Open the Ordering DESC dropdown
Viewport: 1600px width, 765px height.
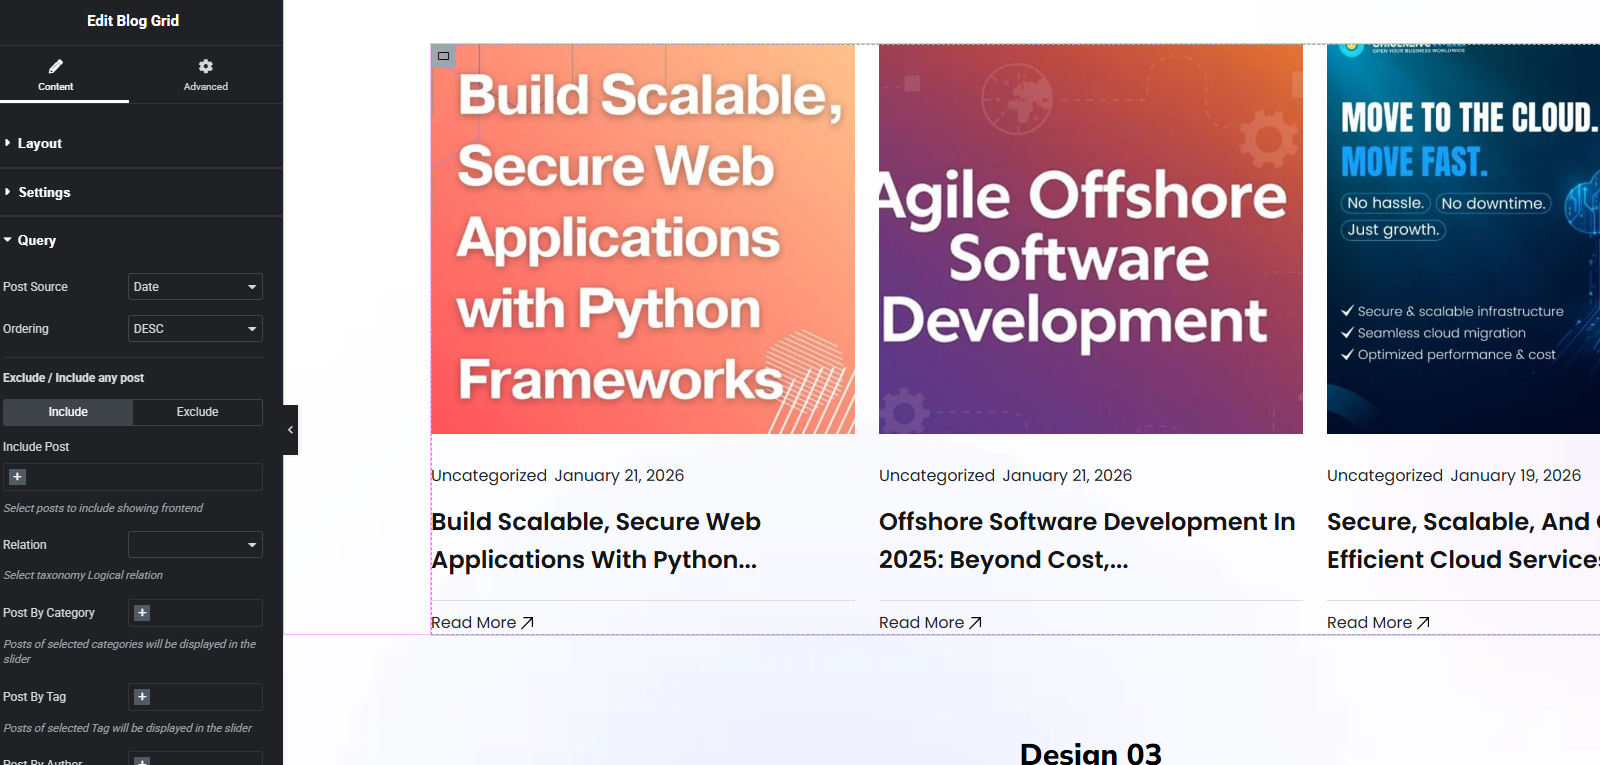pyautogui.click(x=195, y=329)
